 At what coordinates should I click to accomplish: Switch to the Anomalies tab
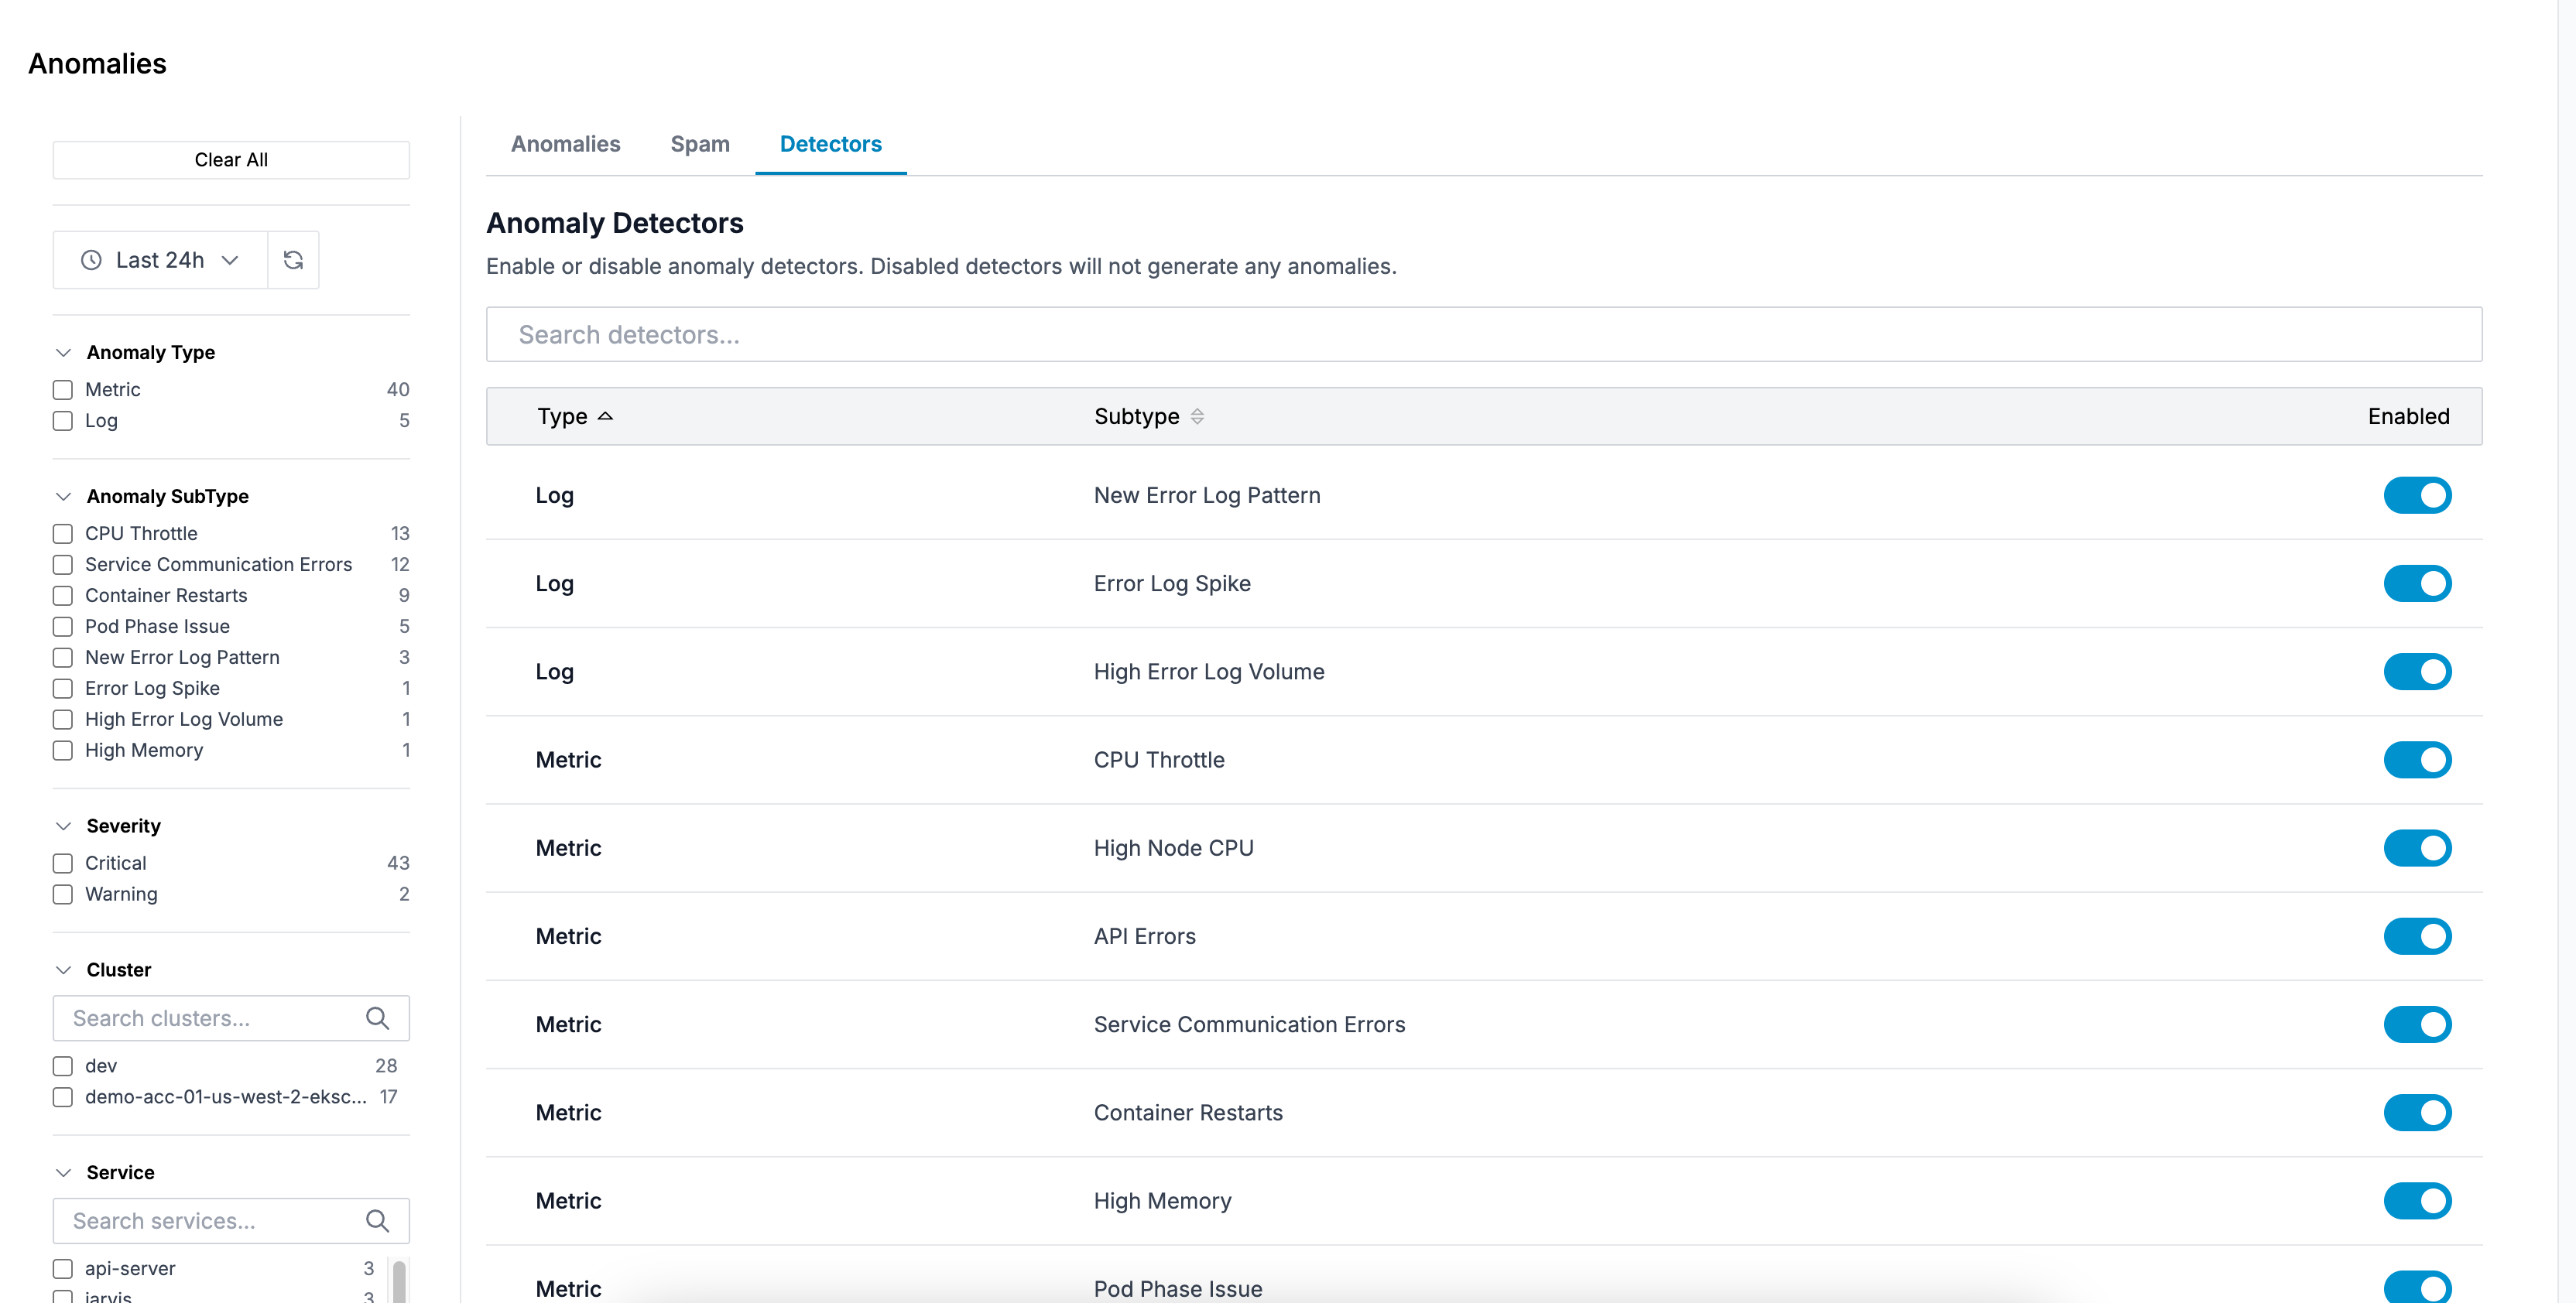click(x=565, y=144)
